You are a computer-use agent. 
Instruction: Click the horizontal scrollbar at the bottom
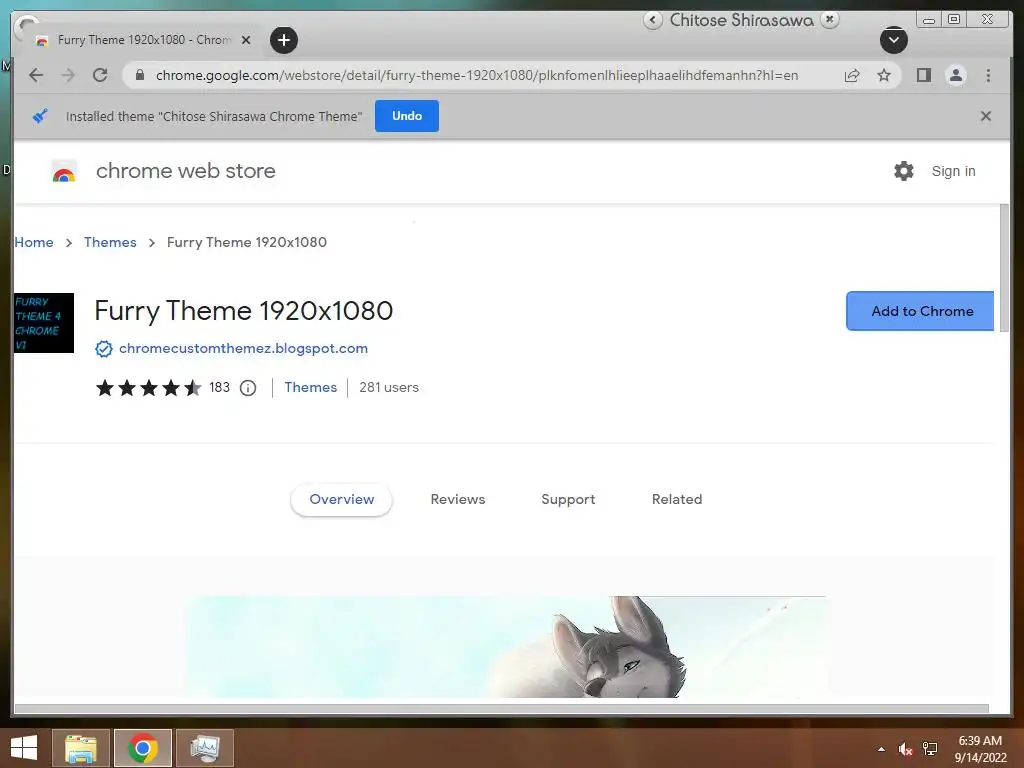(502, 709)
